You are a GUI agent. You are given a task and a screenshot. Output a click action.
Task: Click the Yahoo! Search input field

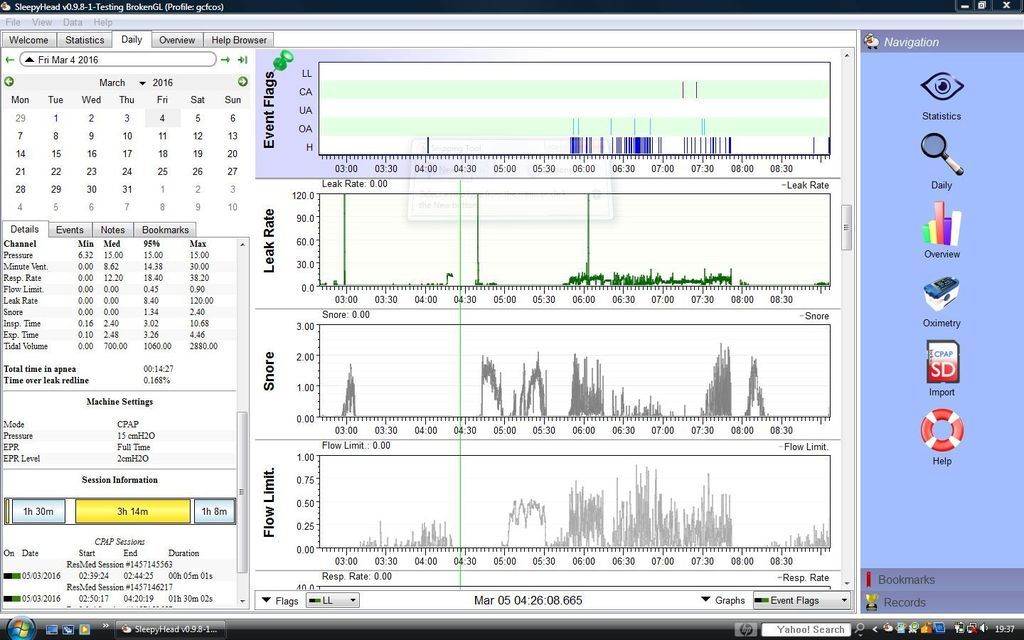(807, 630)
